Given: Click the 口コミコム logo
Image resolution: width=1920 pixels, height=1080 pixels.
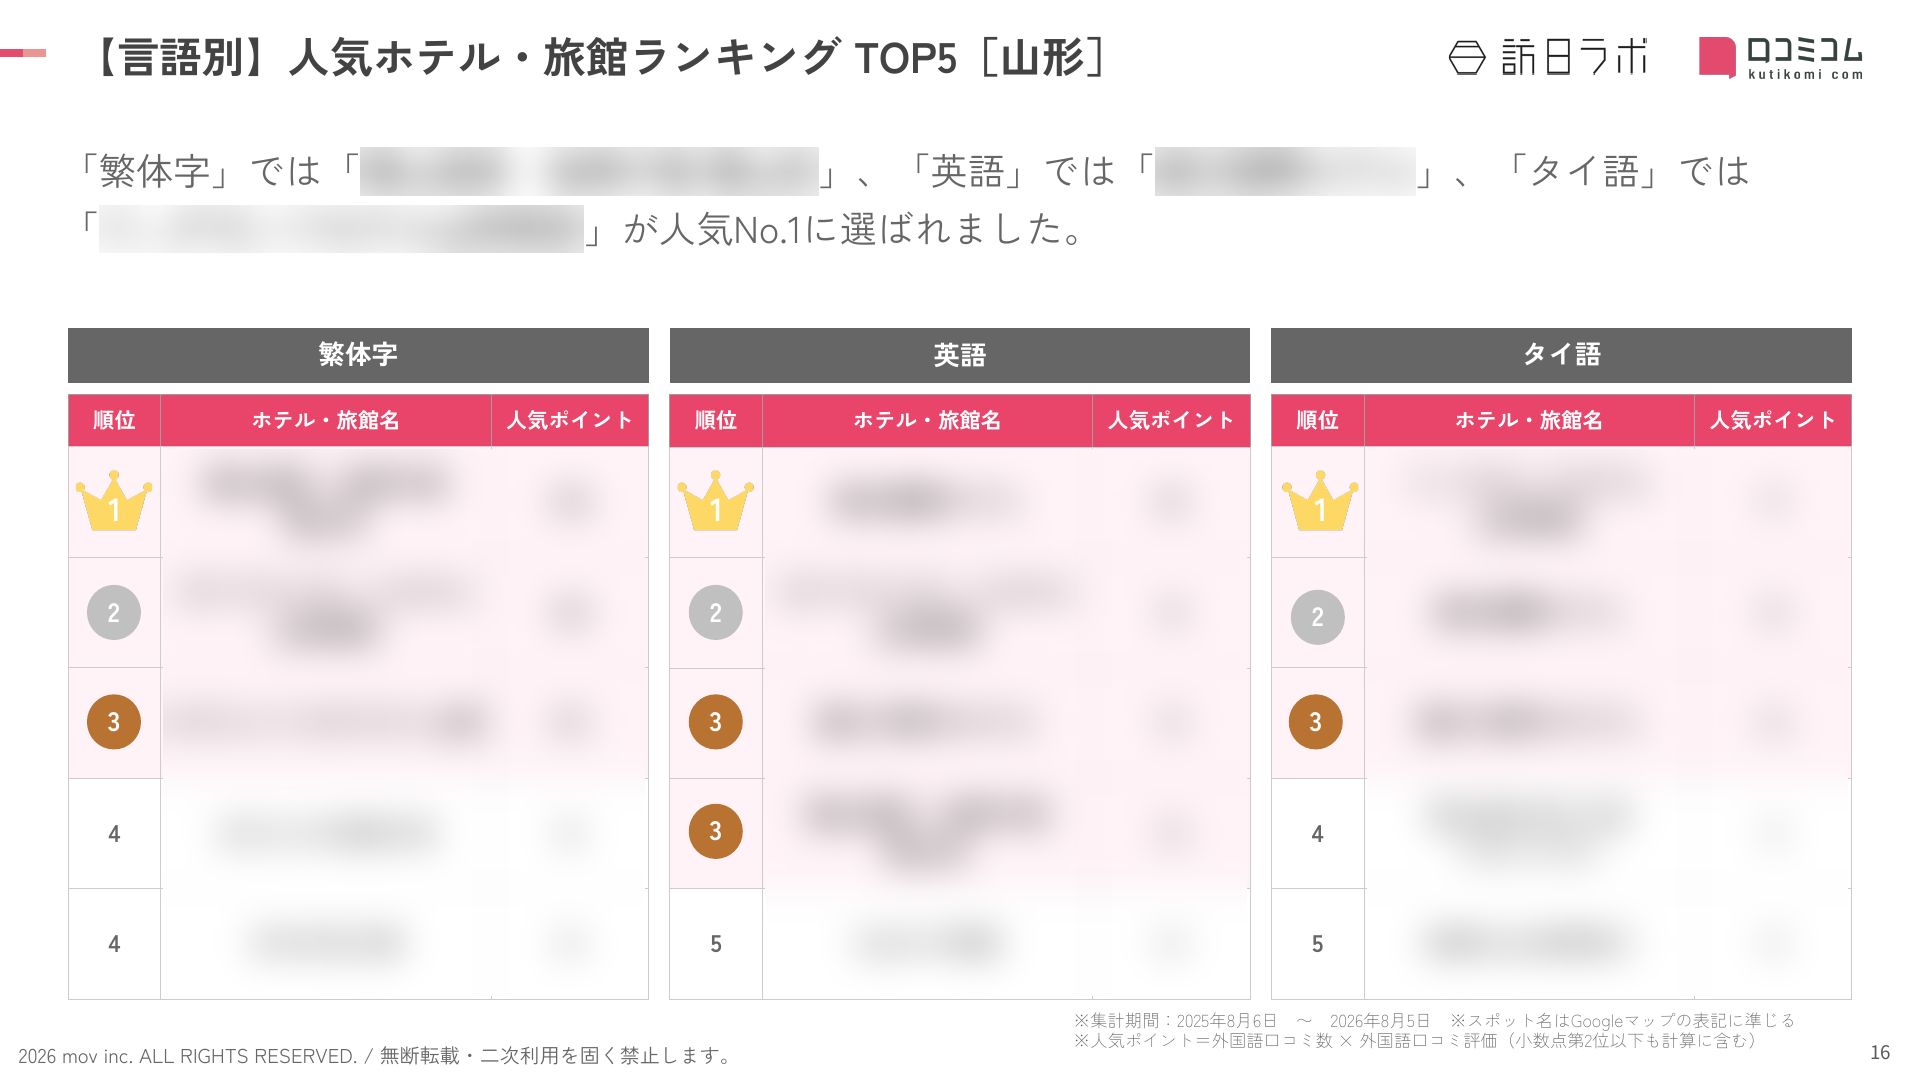Looking at the screenshot, I should [1781, 58].
